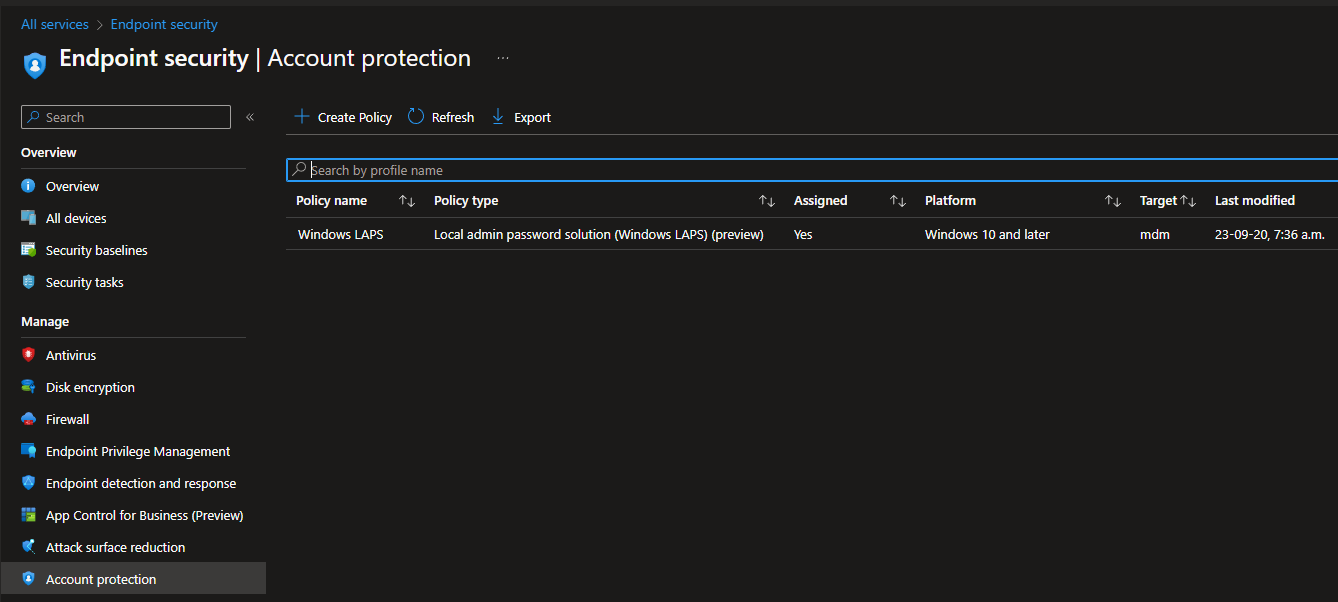Image resolution: width=1338 pixels, height=602 pixels.
Task: Click the 'mdm' target cell
Action: (1155, 234)
